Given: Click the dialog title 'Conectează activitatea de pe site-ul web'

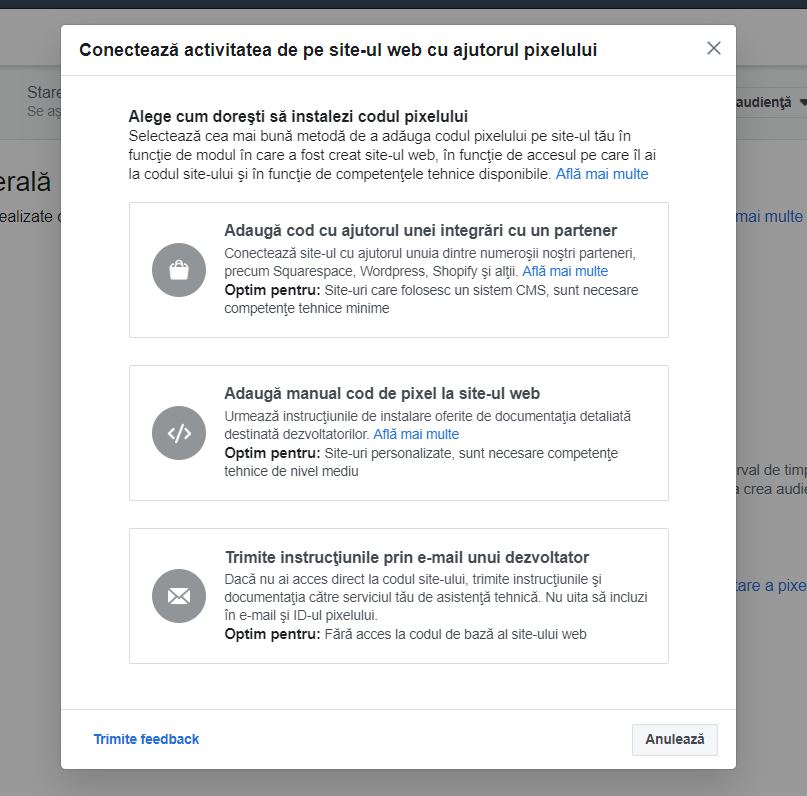Looking at the screenshot, I should pyautogui.click(x=338, y=49).
